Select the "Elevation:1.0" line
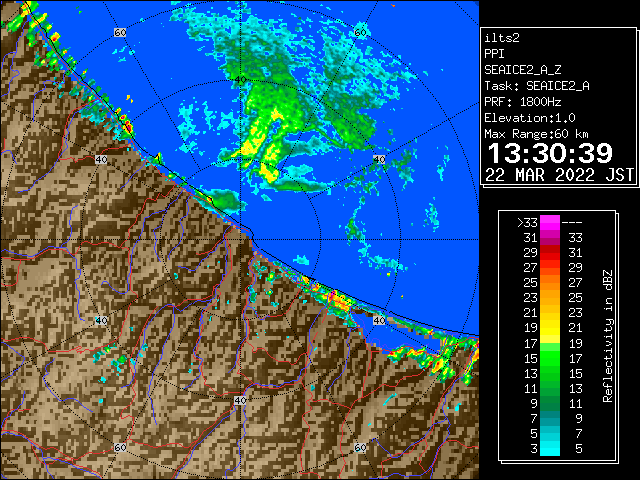640x480 pixels. coord(530,118)
